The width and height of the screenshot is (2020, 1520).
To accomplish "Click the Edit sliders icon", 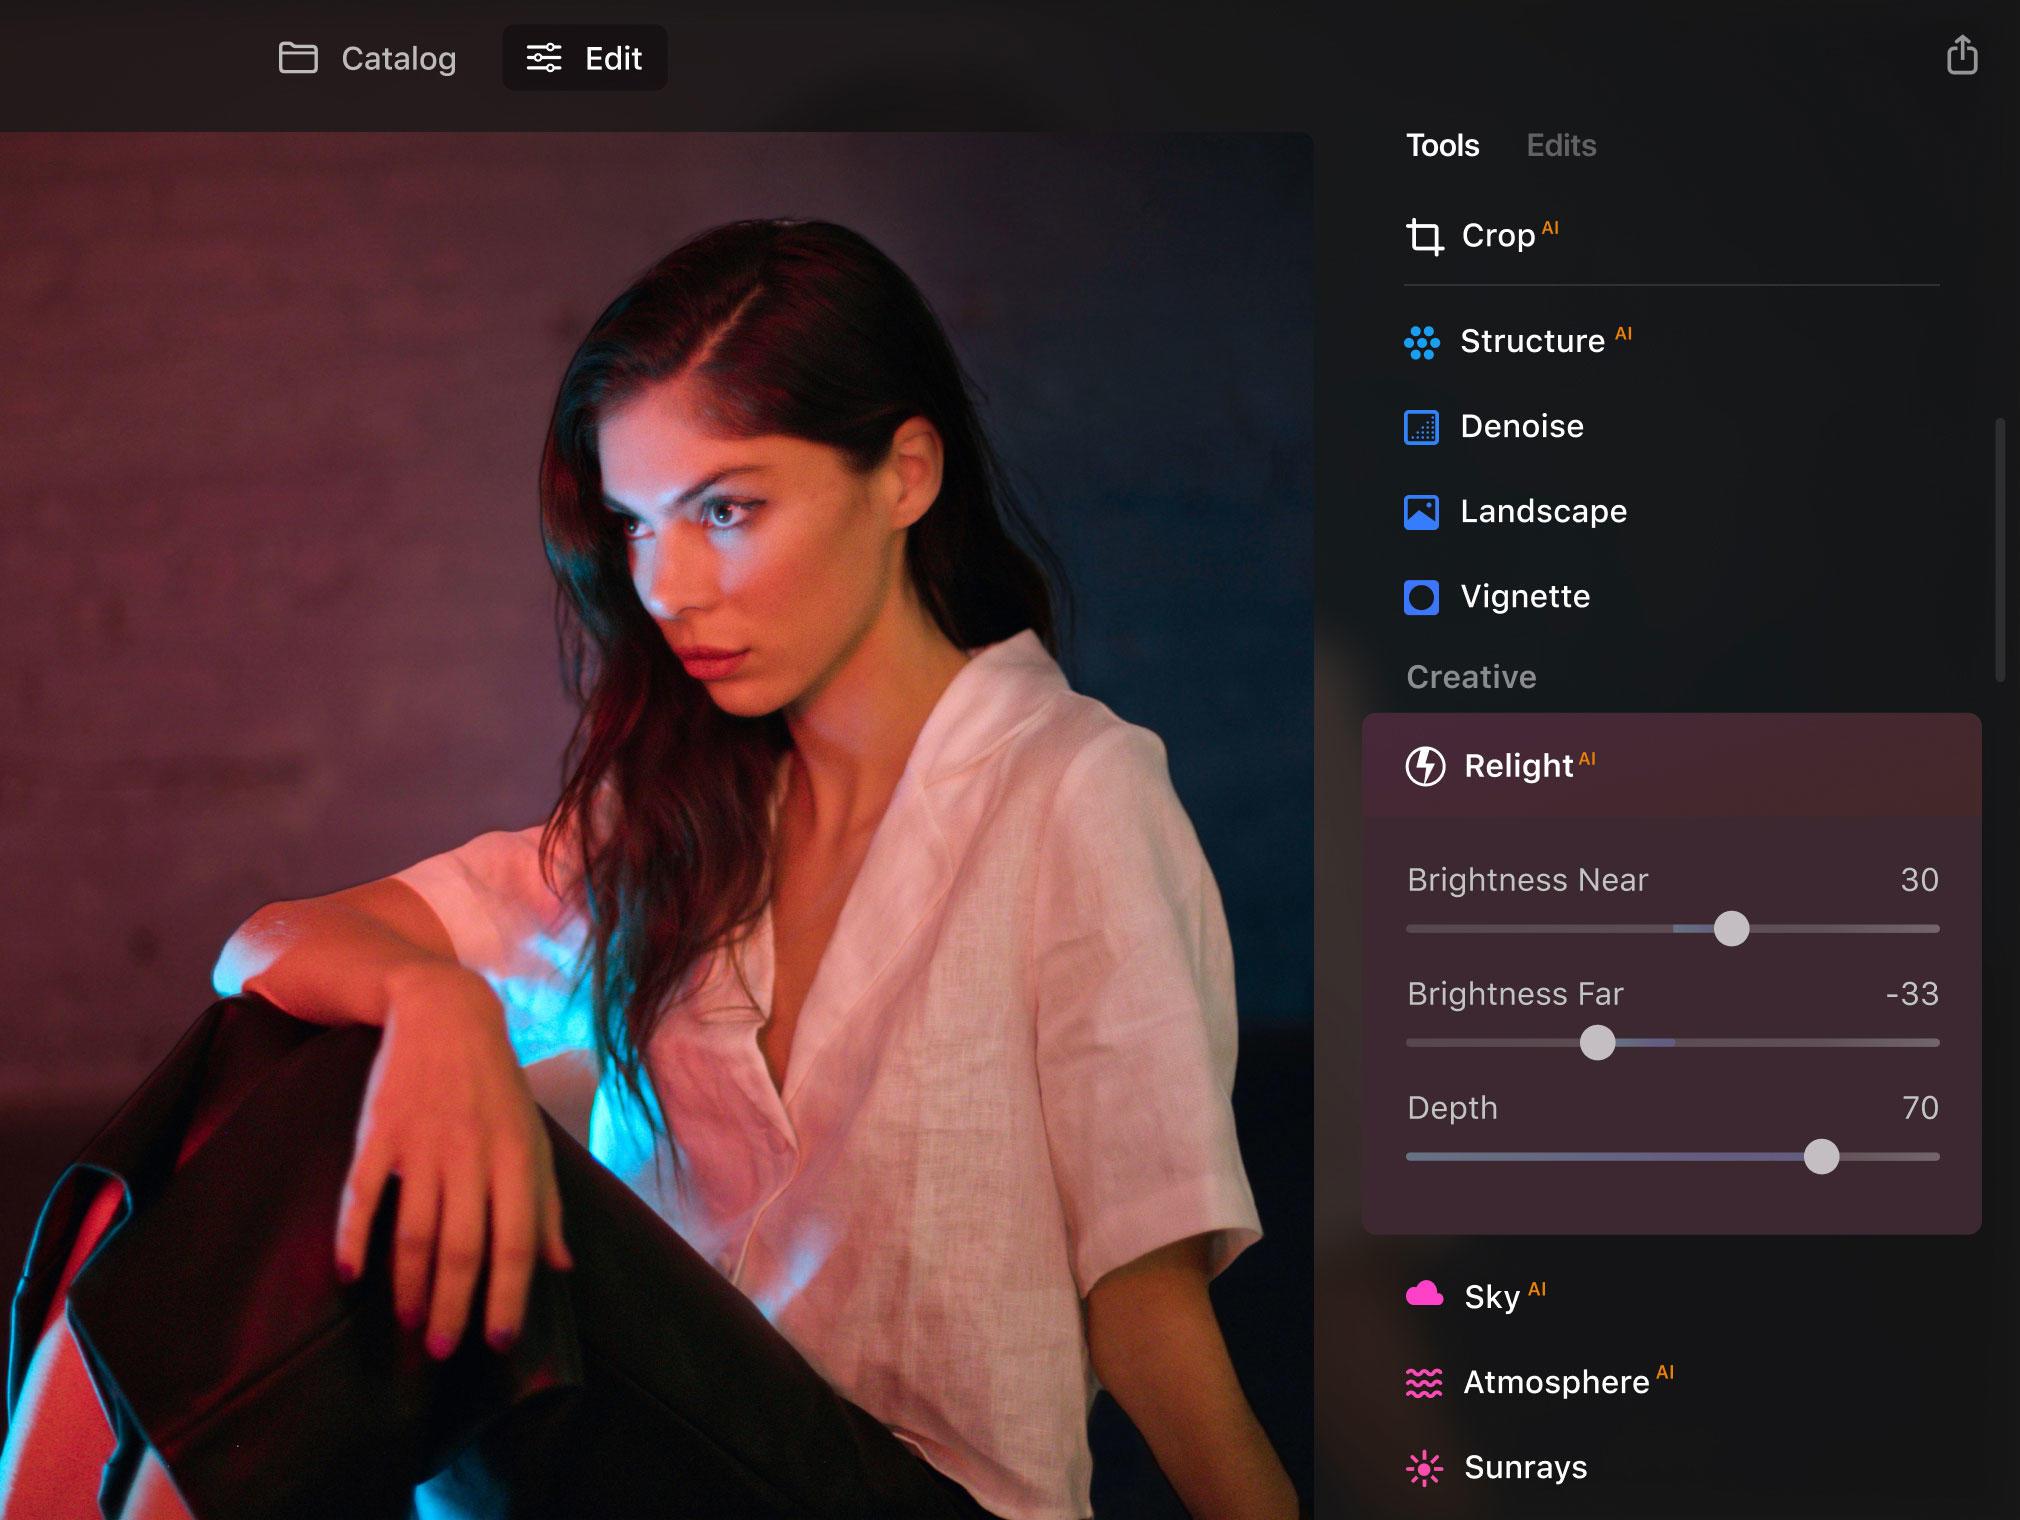I will point(544,58).
